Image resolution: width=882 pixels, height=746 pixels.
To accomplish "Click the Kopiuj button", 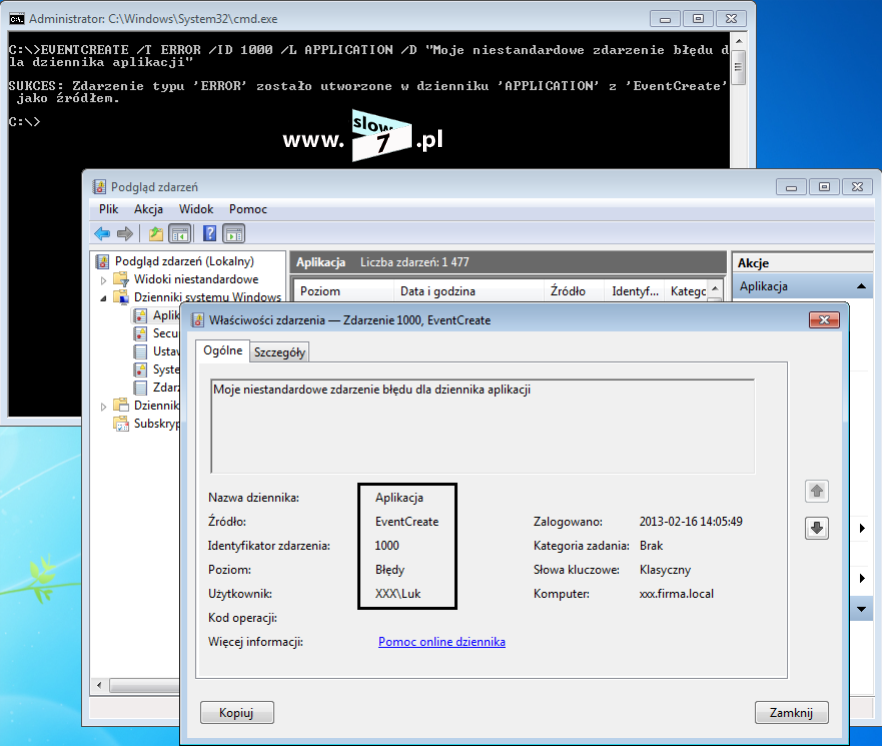I will click(x=237, y=712).
